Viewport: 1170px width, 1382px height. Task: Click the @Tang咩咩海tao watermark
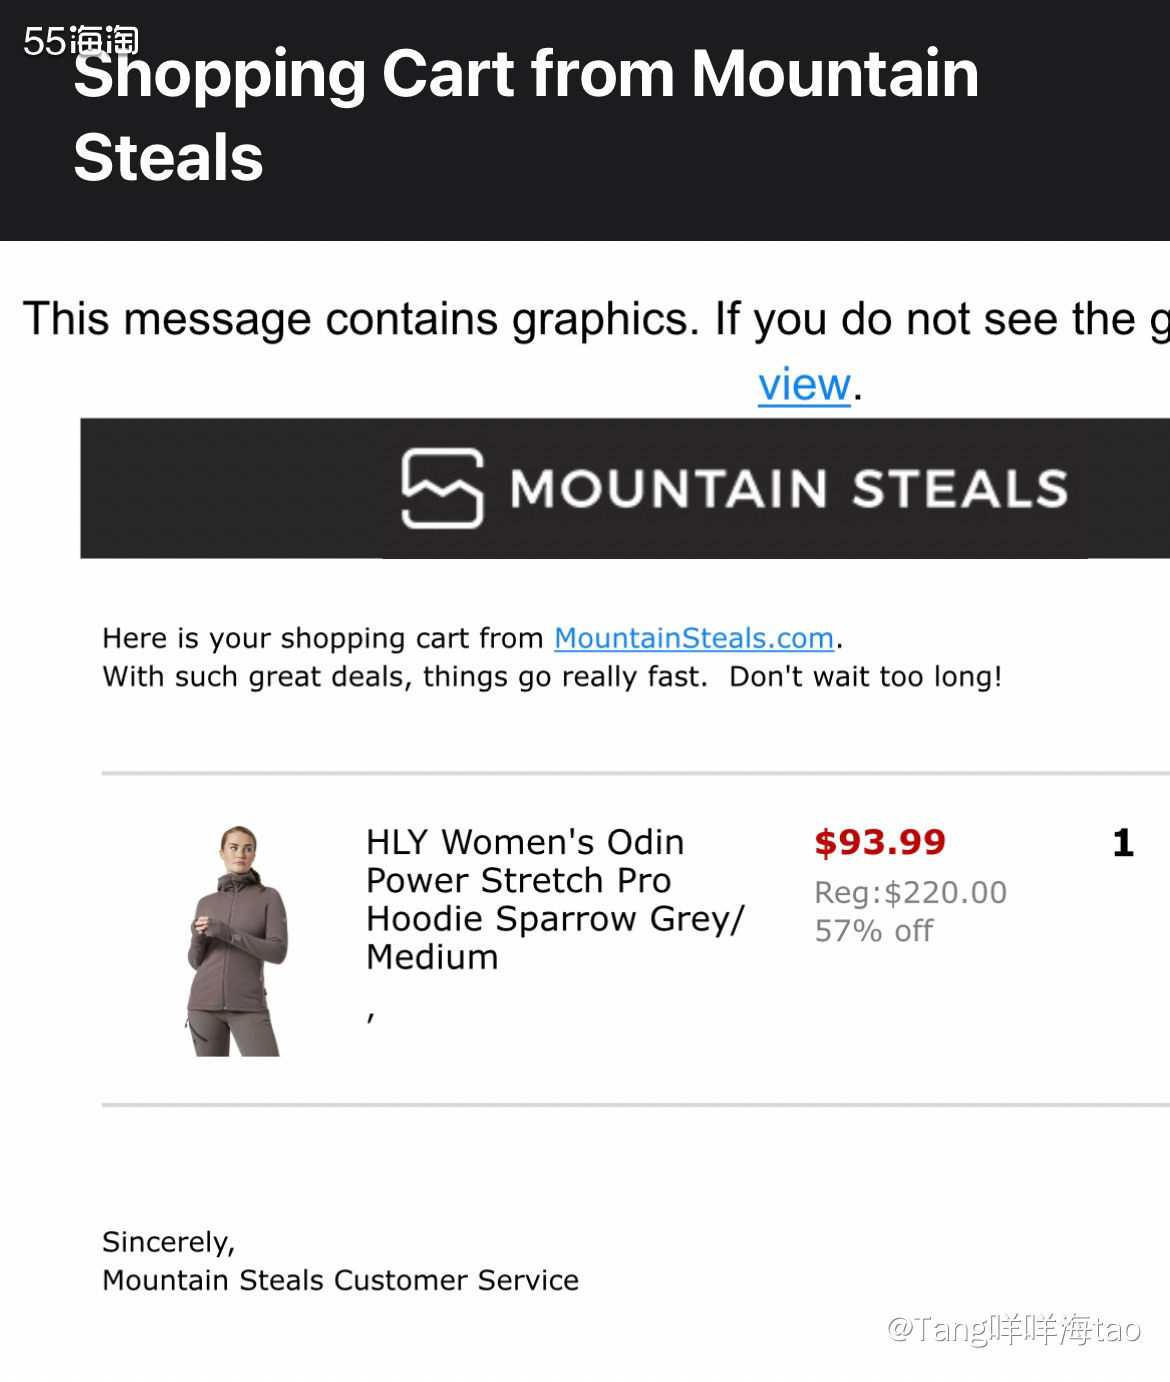pos(1013,1328)
